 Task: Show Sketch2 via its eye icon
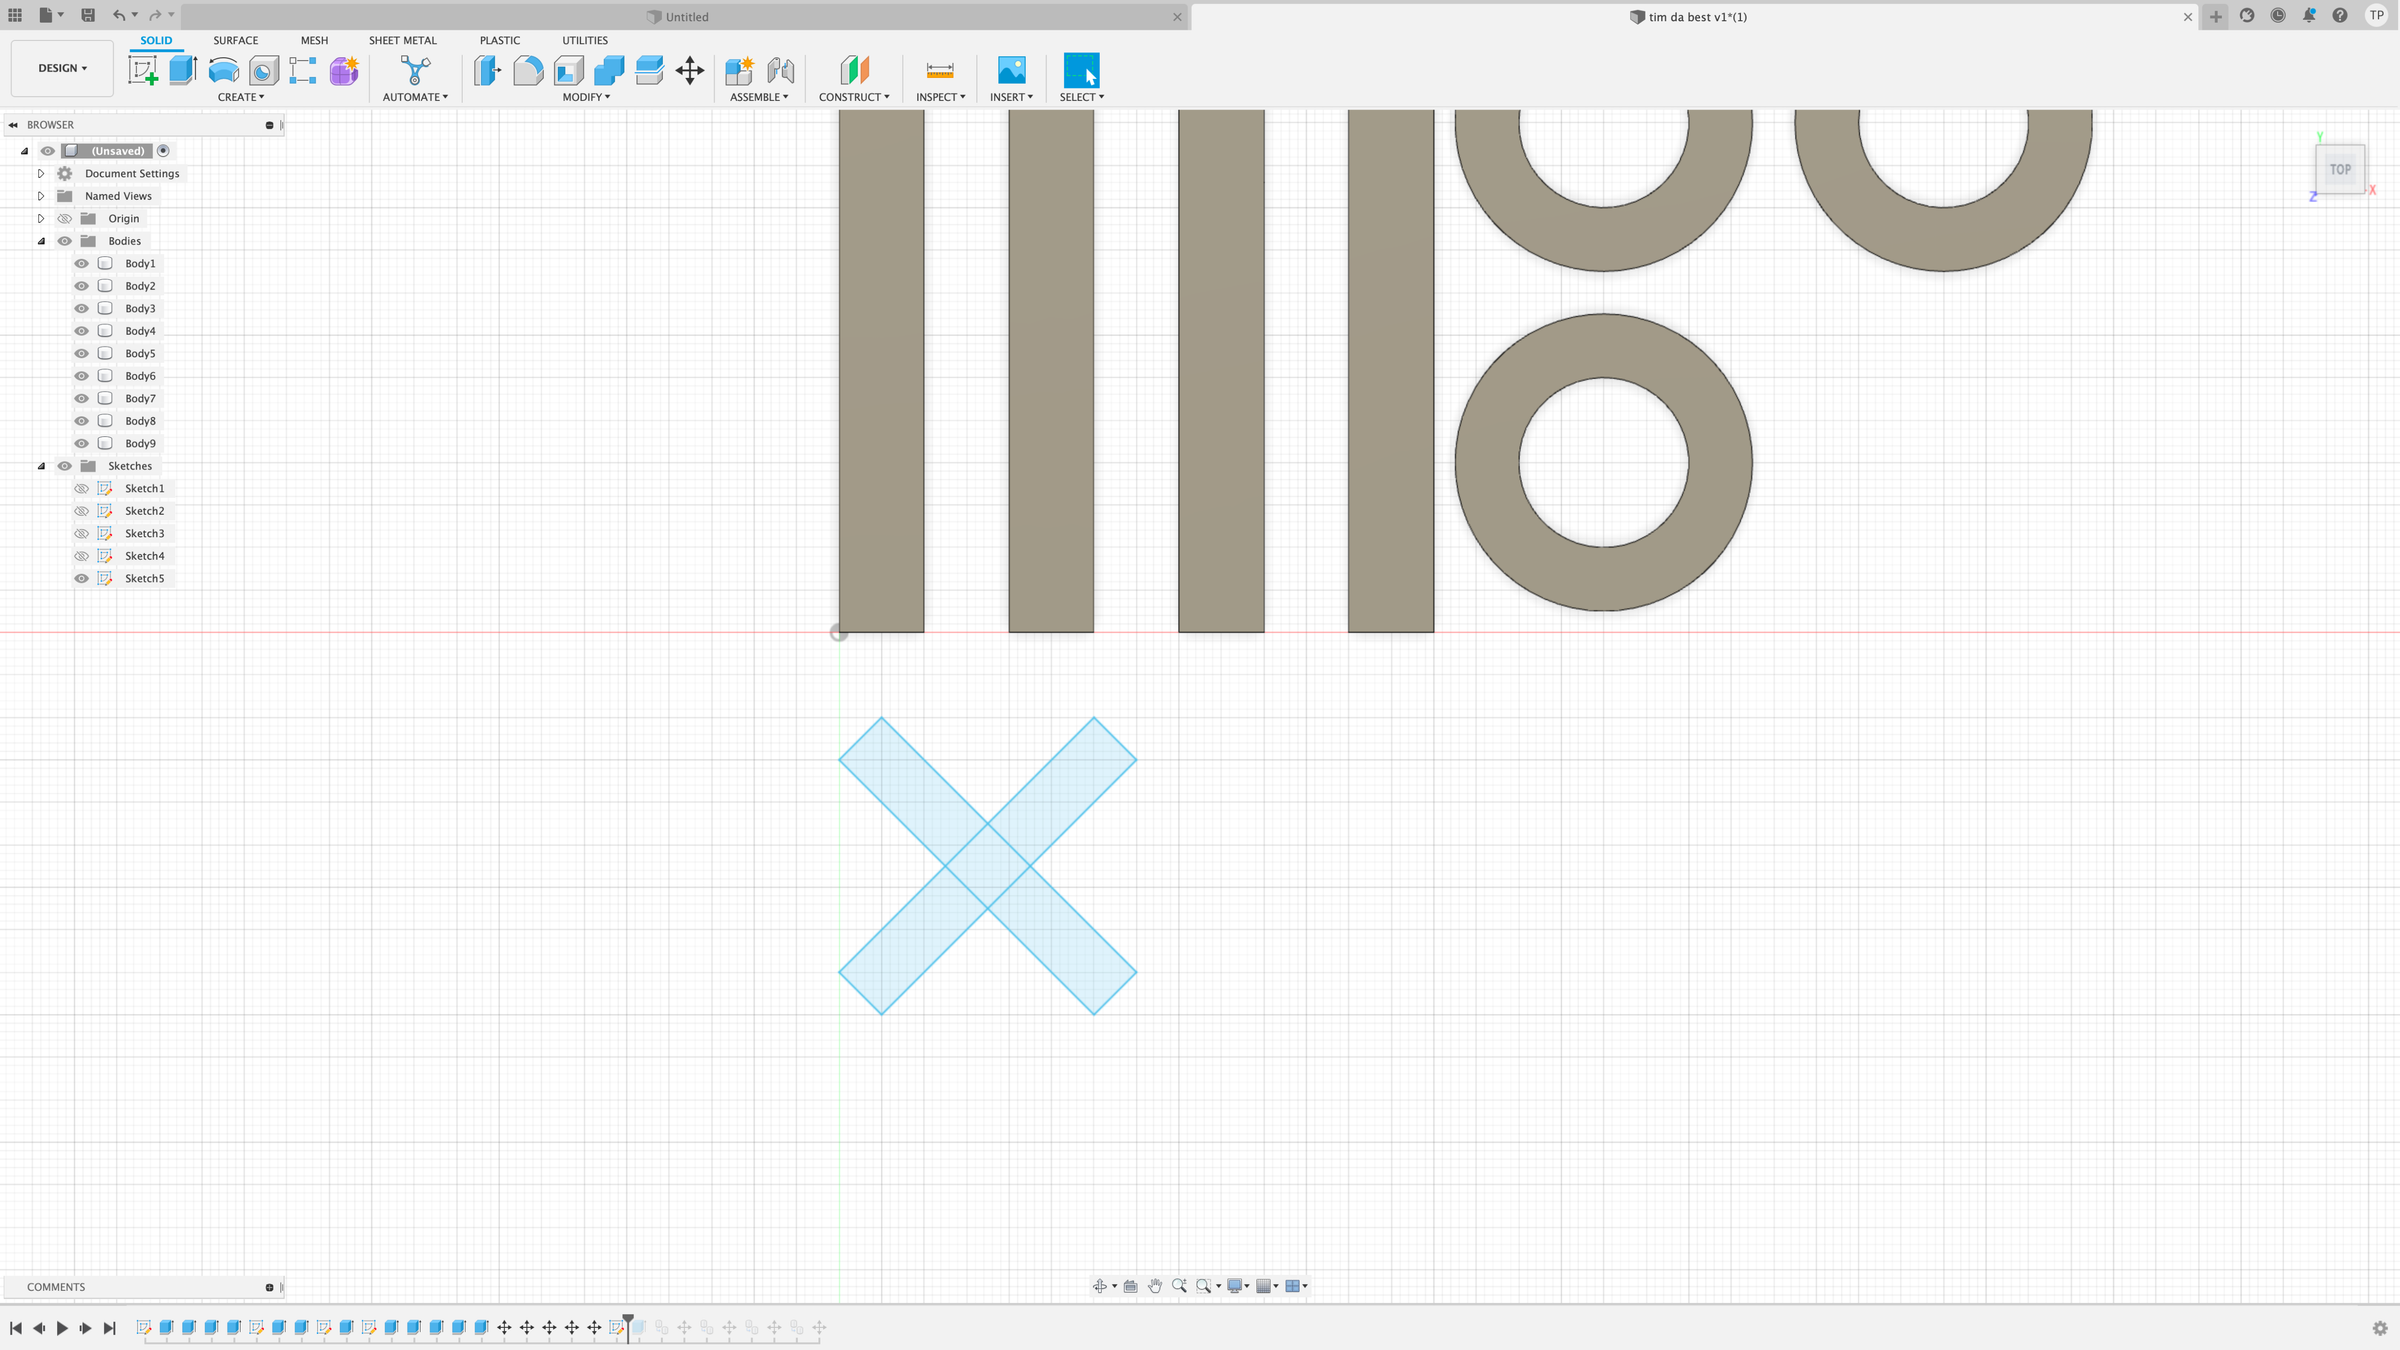click(x=82, y=511)
